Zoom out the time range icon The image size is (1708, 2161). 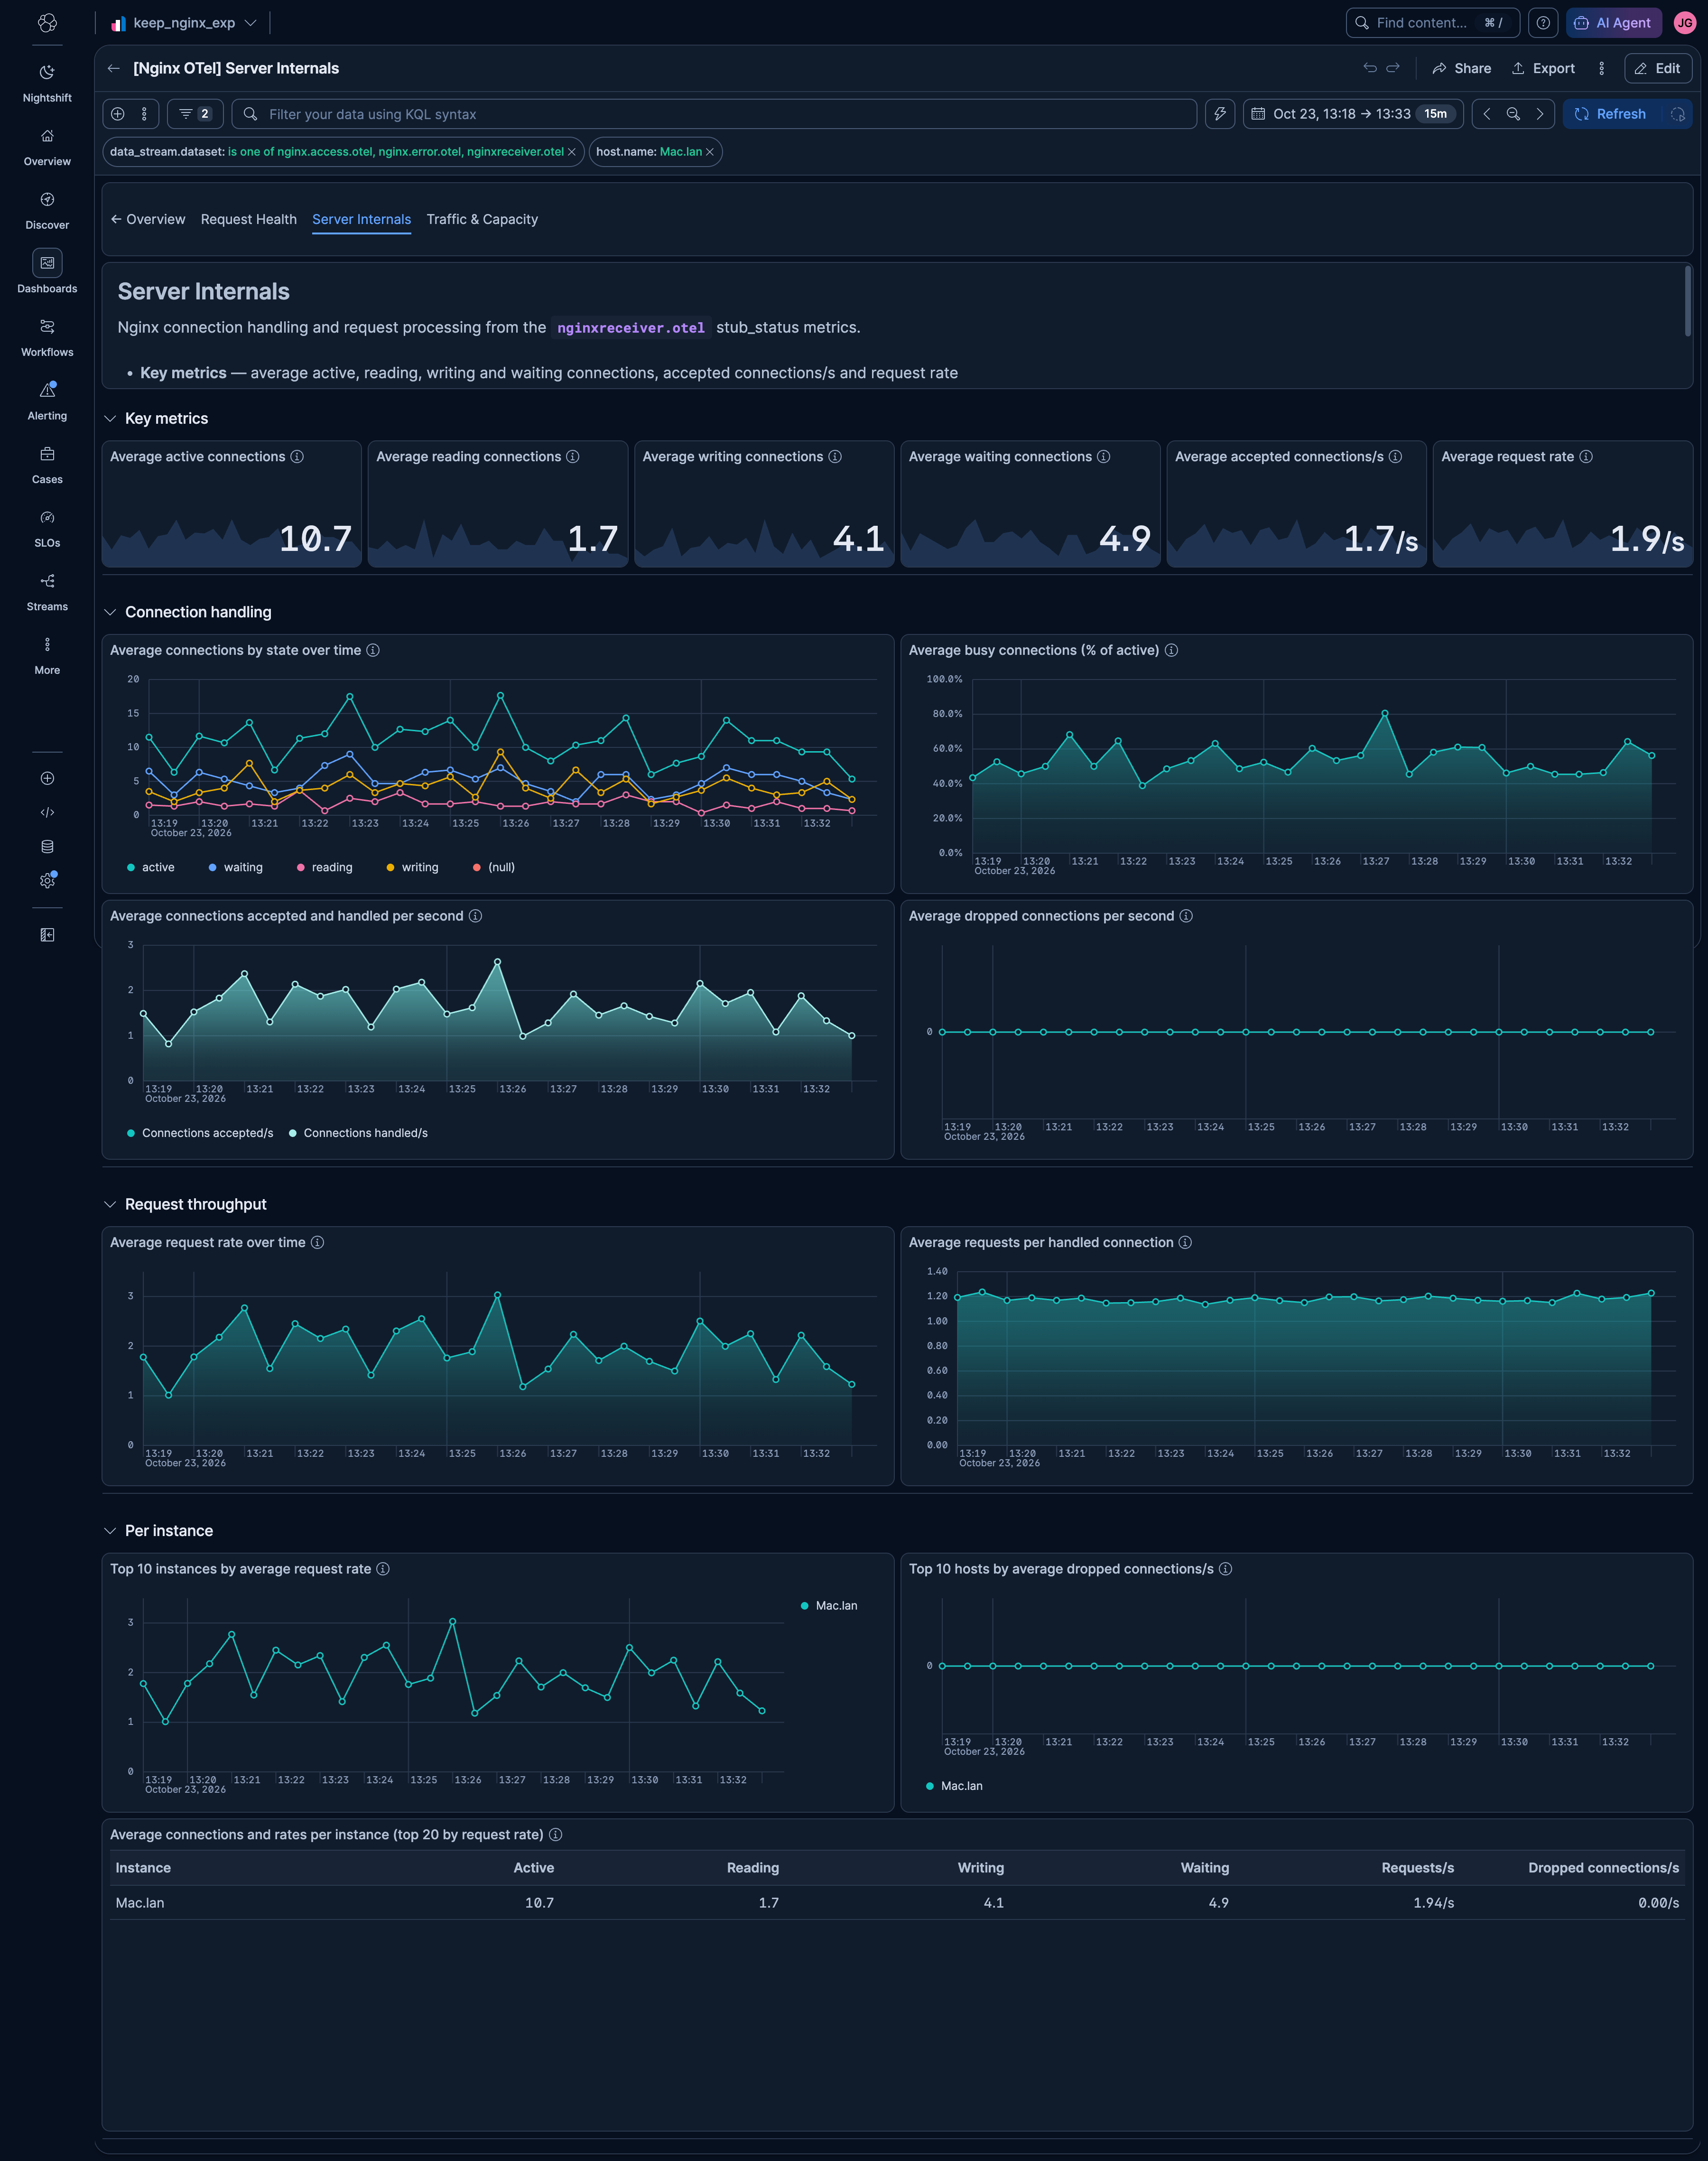pos(1513,114)
